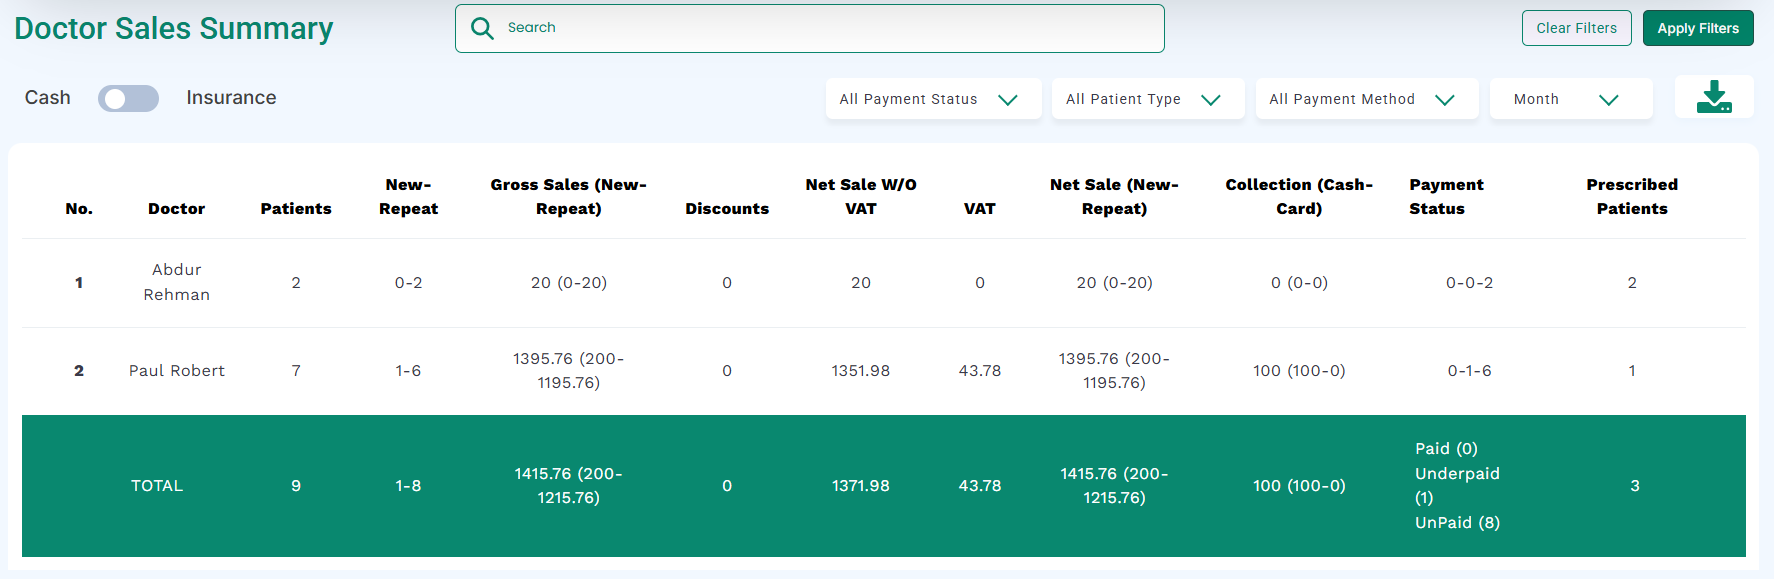Click the Cash label beside the switch
Viewport: 1774px width, 579px height.
tap(47, 98)
